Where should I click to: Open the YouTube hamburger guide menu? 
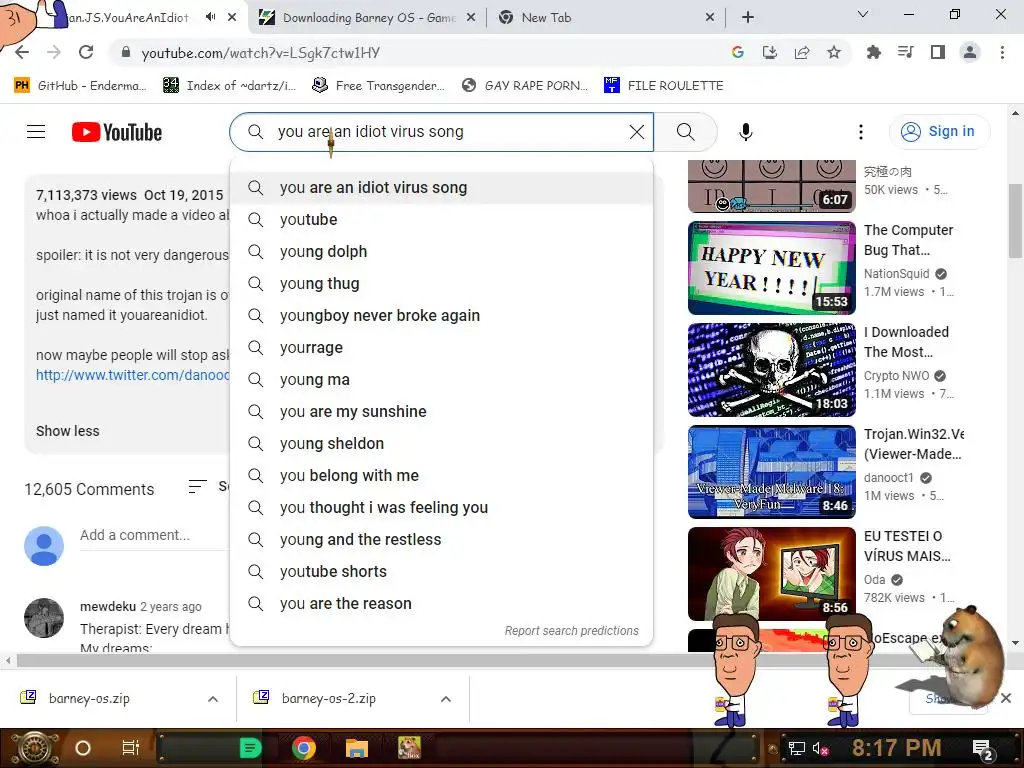pos(36,132)
